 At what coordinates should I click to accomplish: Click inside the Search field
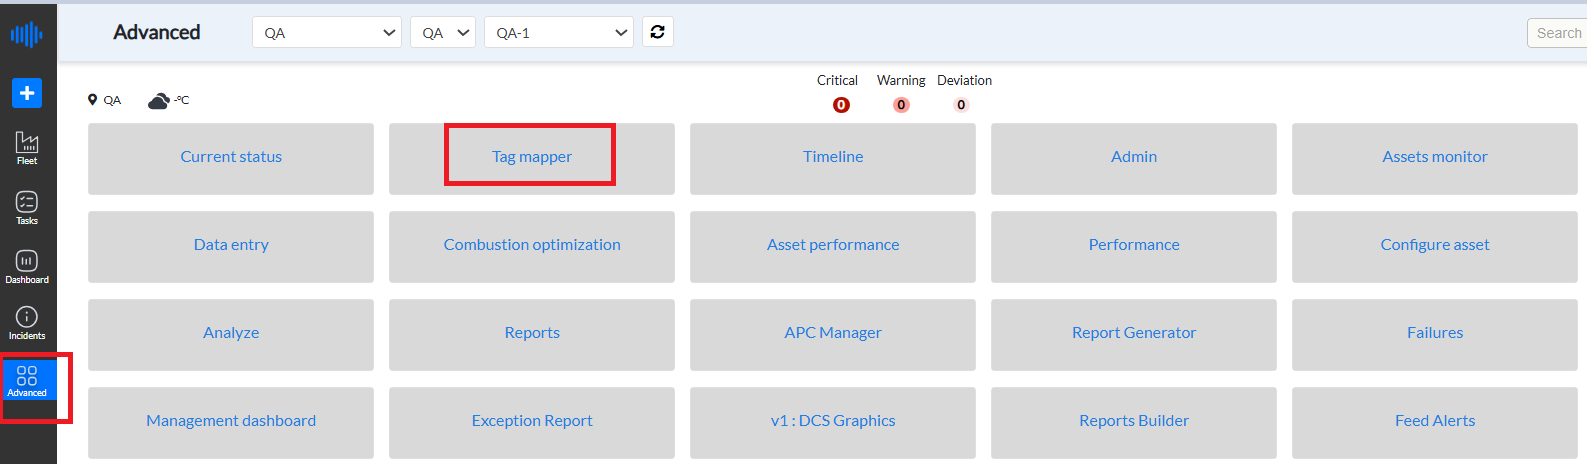point(1558,33)
